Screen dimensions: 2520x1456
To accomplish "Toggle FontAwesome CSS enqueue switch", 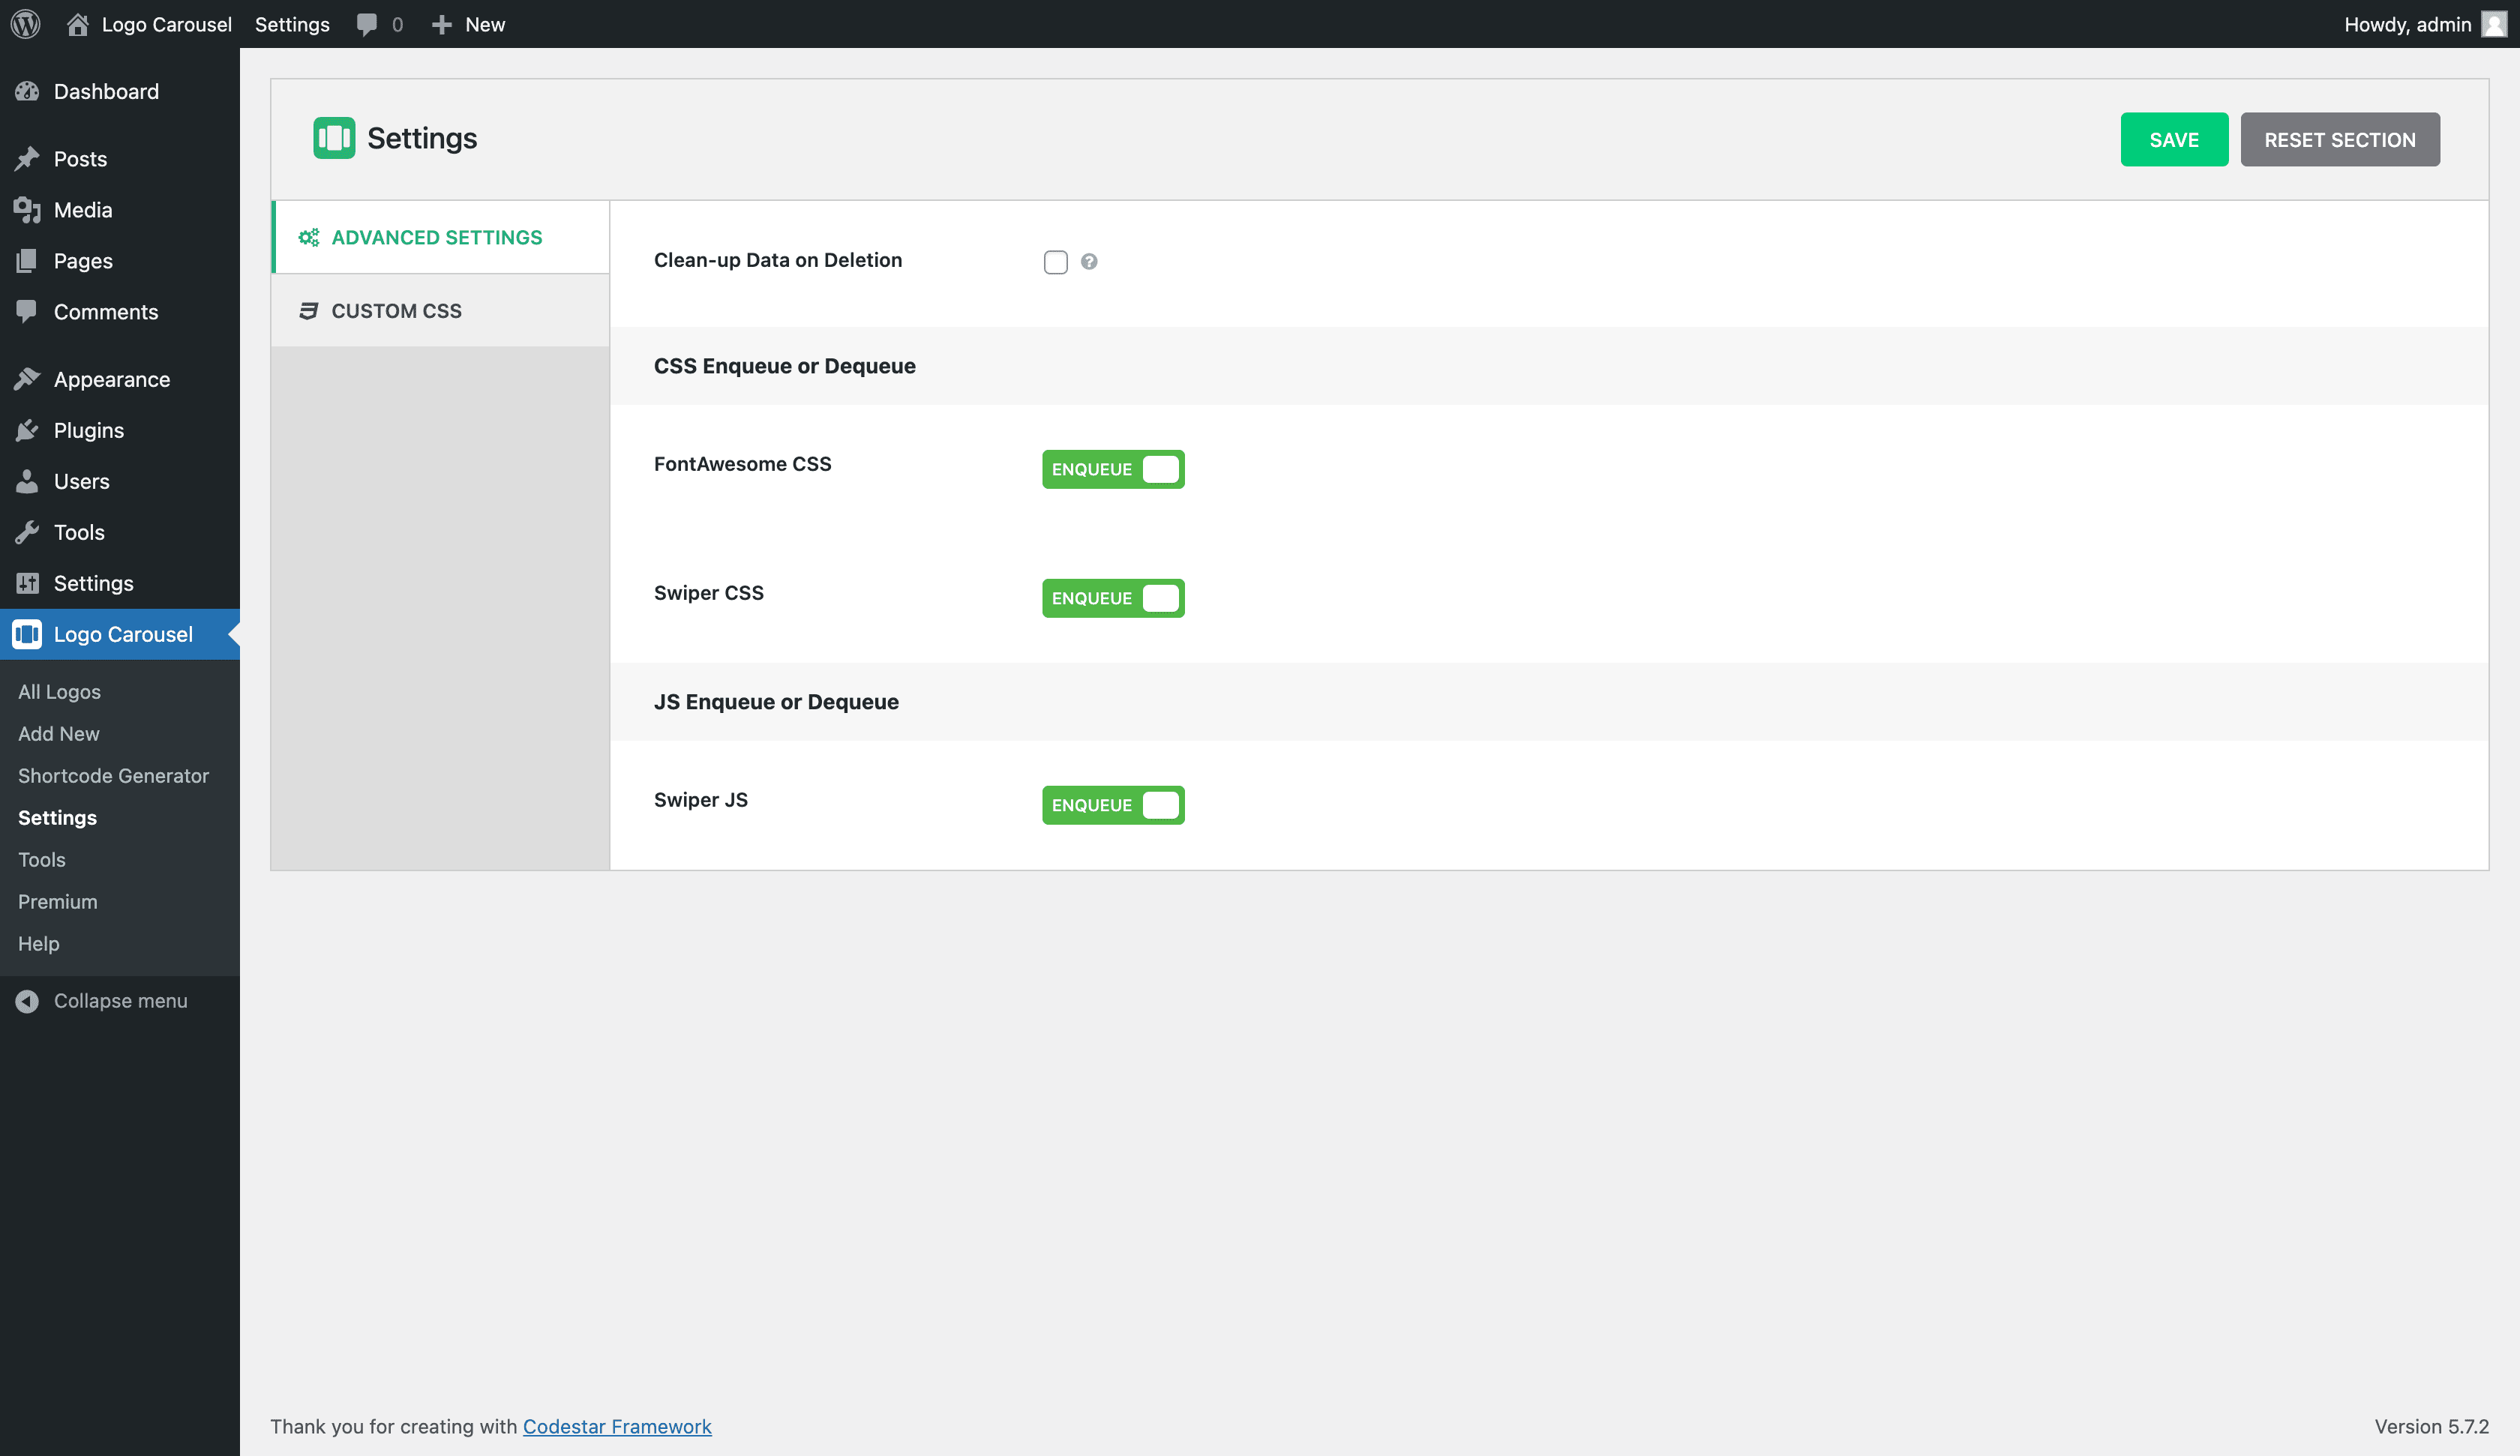I will [x=1112, y=469].
